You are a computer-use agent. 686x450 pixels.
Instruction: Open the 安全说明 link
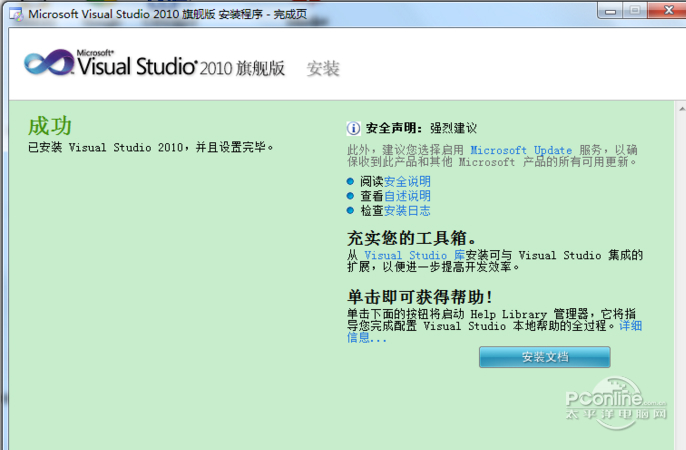[x=407, y=181]
